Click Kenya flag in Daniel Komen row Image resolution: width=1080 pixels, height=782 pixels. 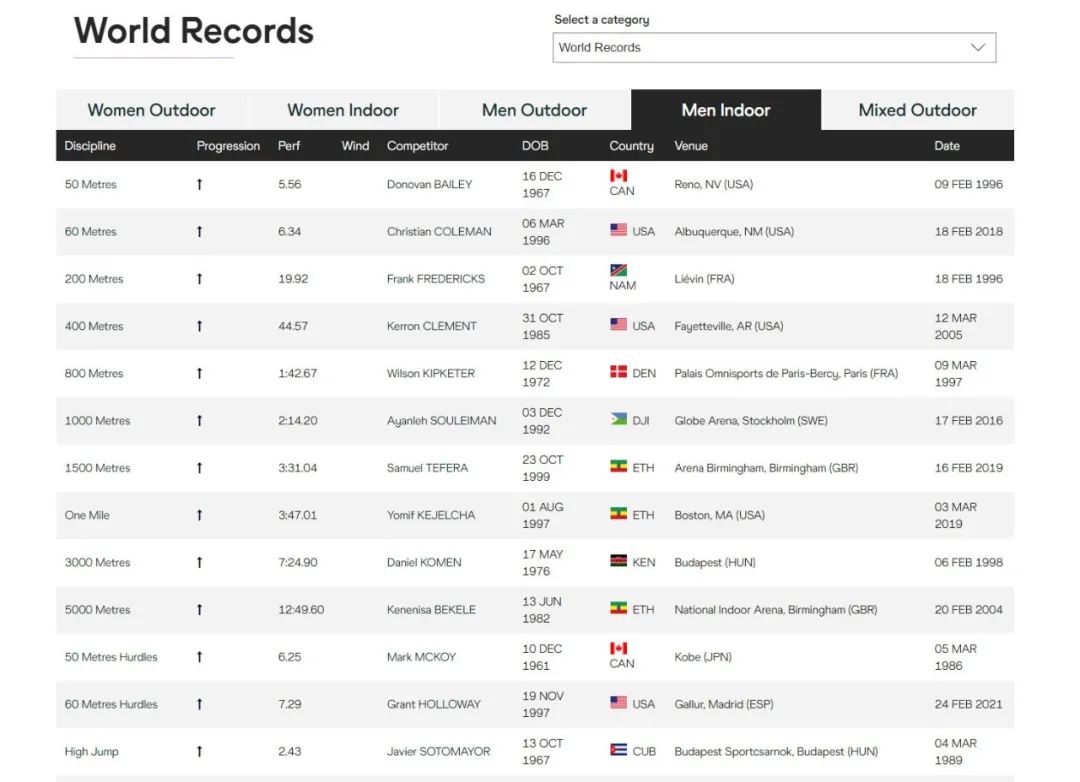[x=618, y=561]
